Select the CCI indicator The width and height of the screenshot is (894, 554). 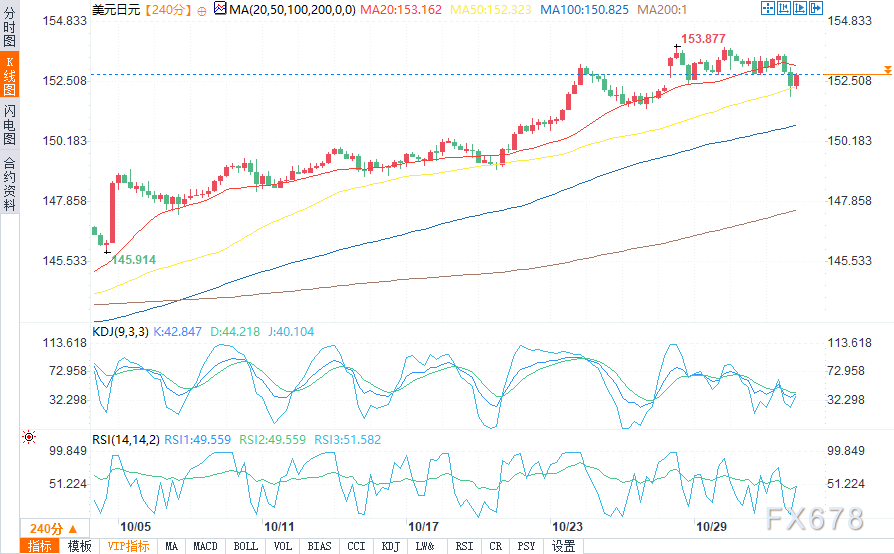pos(356,546)
